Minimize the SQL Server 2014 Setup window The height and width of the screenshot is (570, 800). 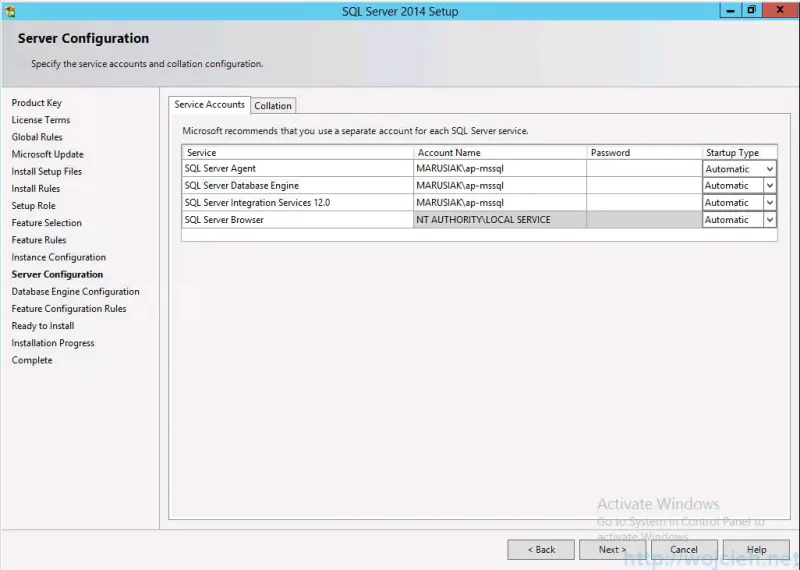[731, 10]
